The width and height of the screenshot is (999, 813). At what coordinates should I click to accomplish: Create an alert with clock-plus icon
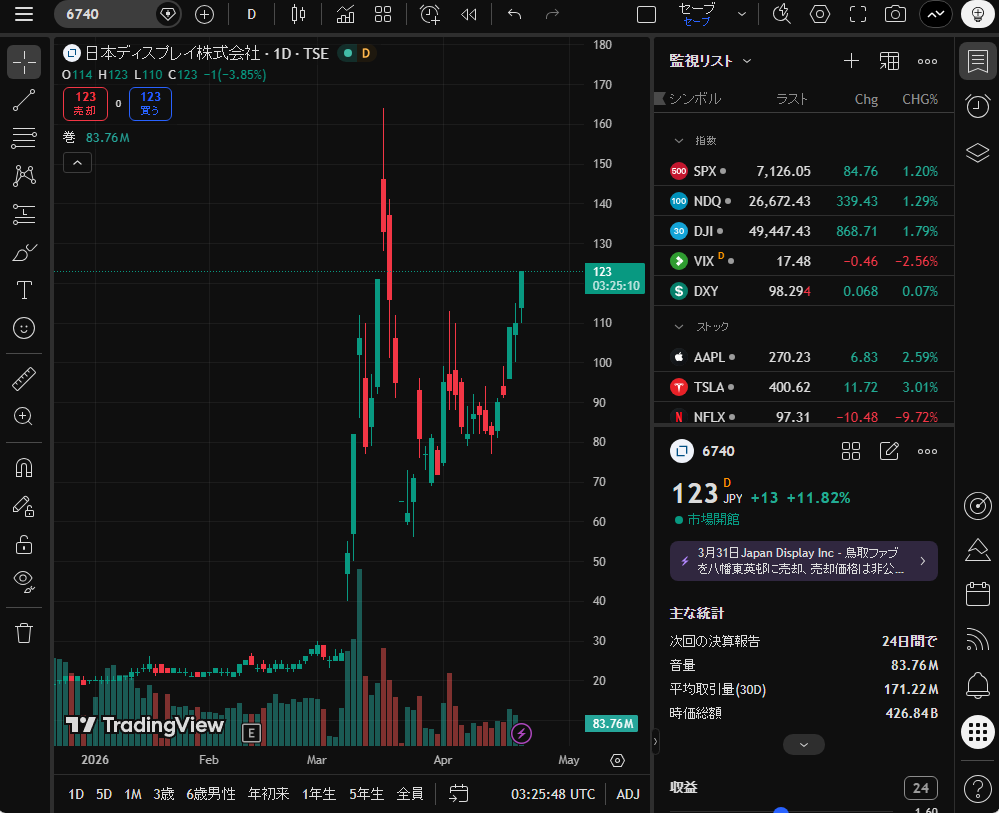point(430,14)
